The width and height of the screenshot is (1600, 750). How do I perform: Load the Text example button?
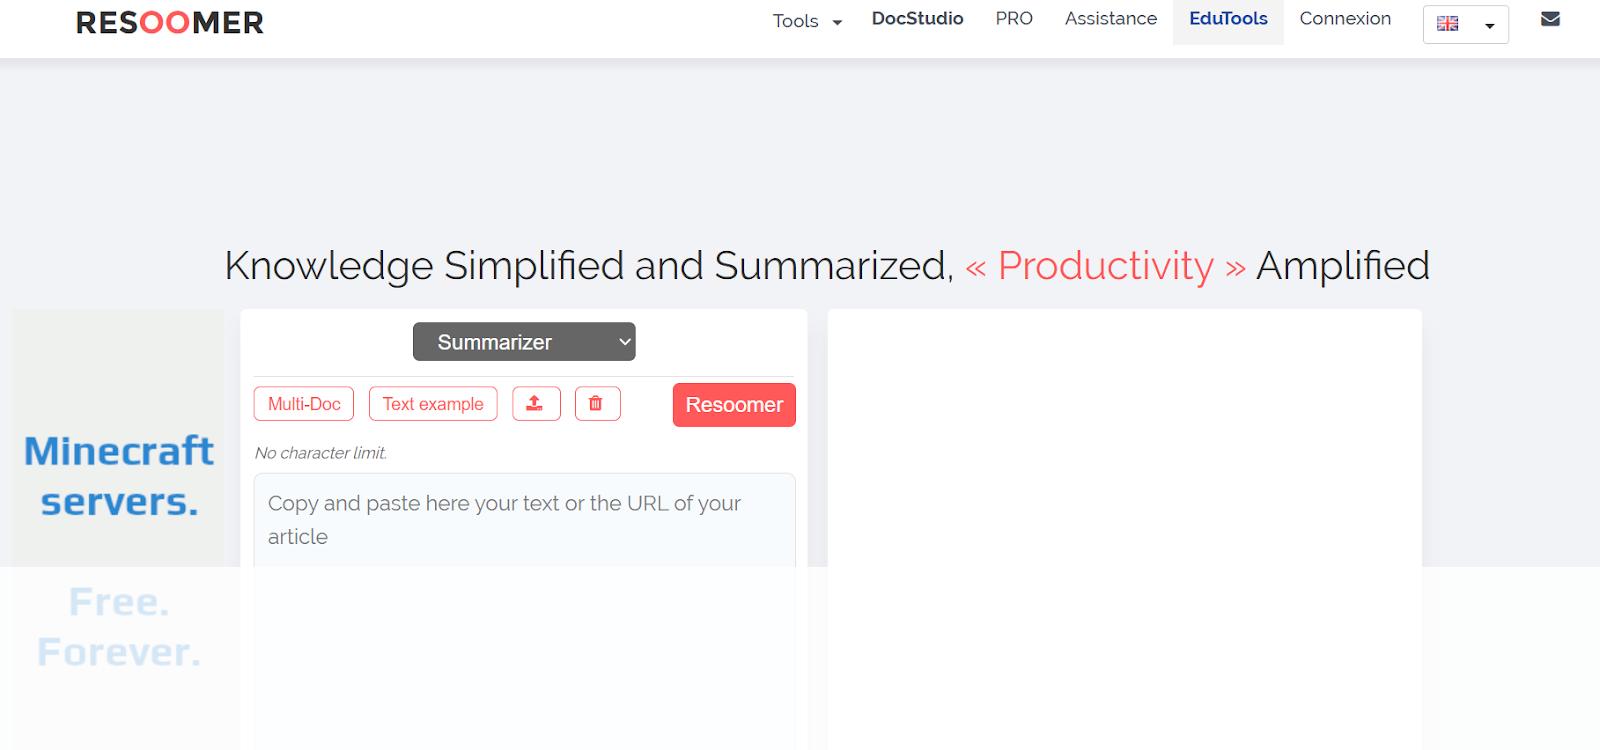[433, 404]
